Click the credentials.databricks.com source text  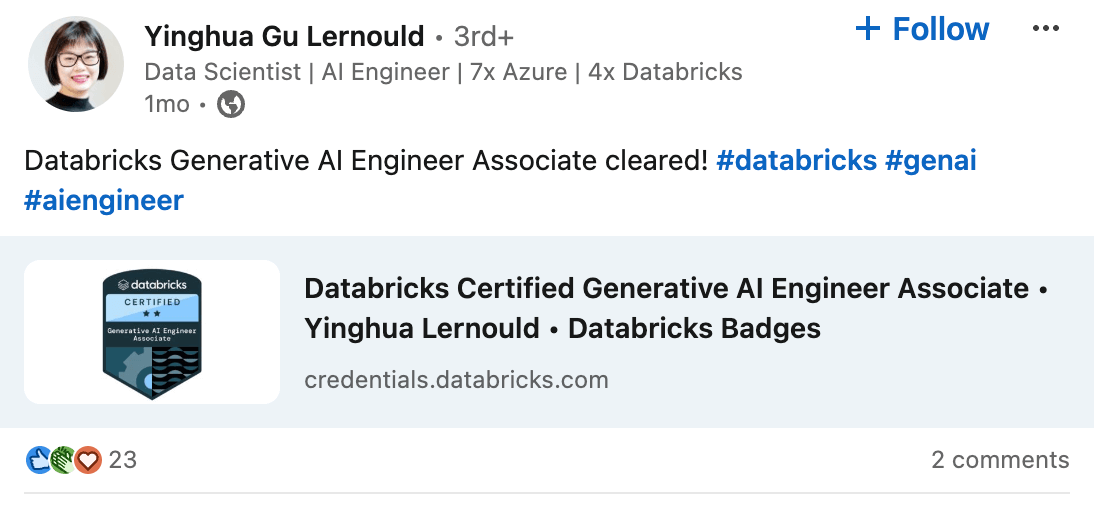click(456, 380)
